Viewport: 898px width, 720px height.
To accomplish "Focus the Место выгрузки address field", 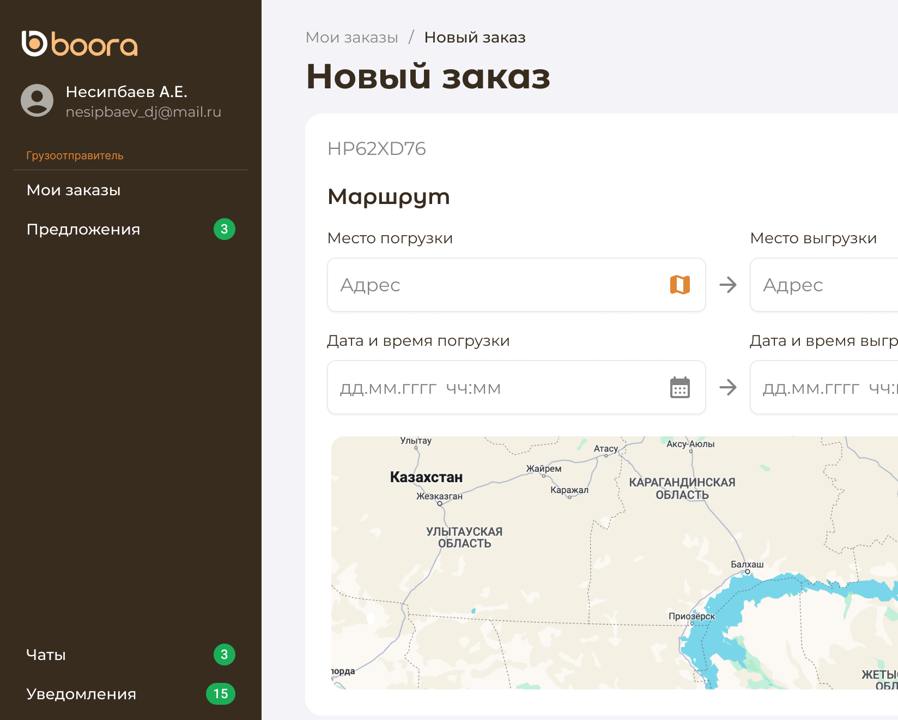I will [x=825, y=285].
